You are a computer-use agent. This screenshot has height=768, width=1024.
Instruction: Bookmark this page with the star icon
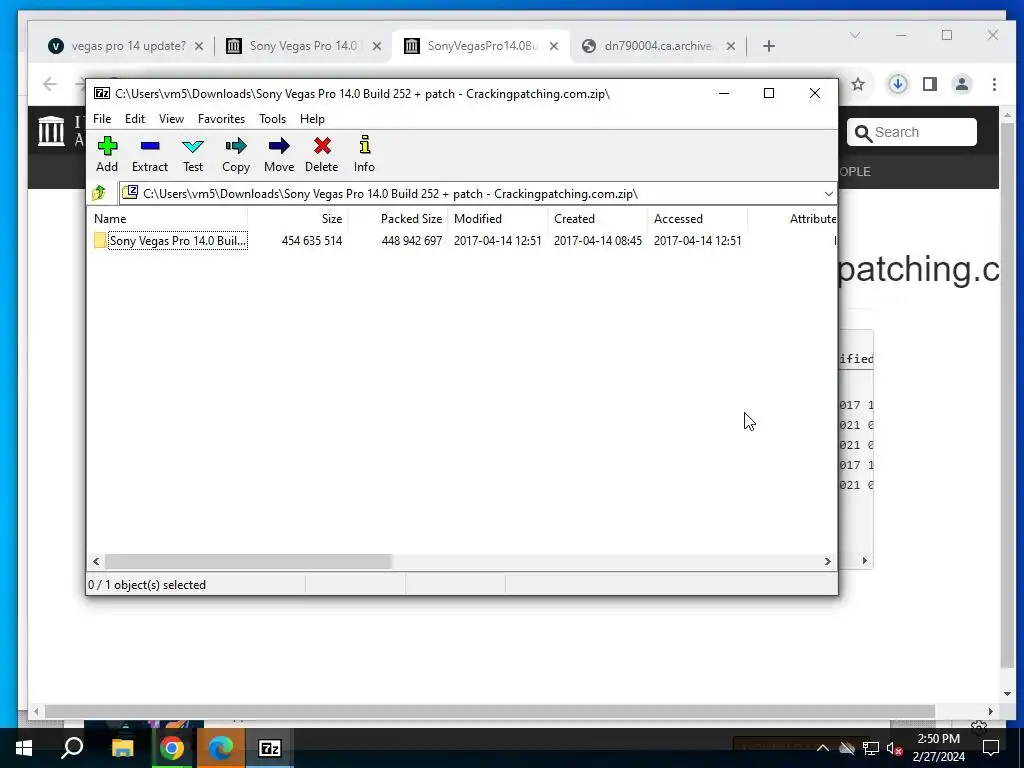[x=858, y=84]
